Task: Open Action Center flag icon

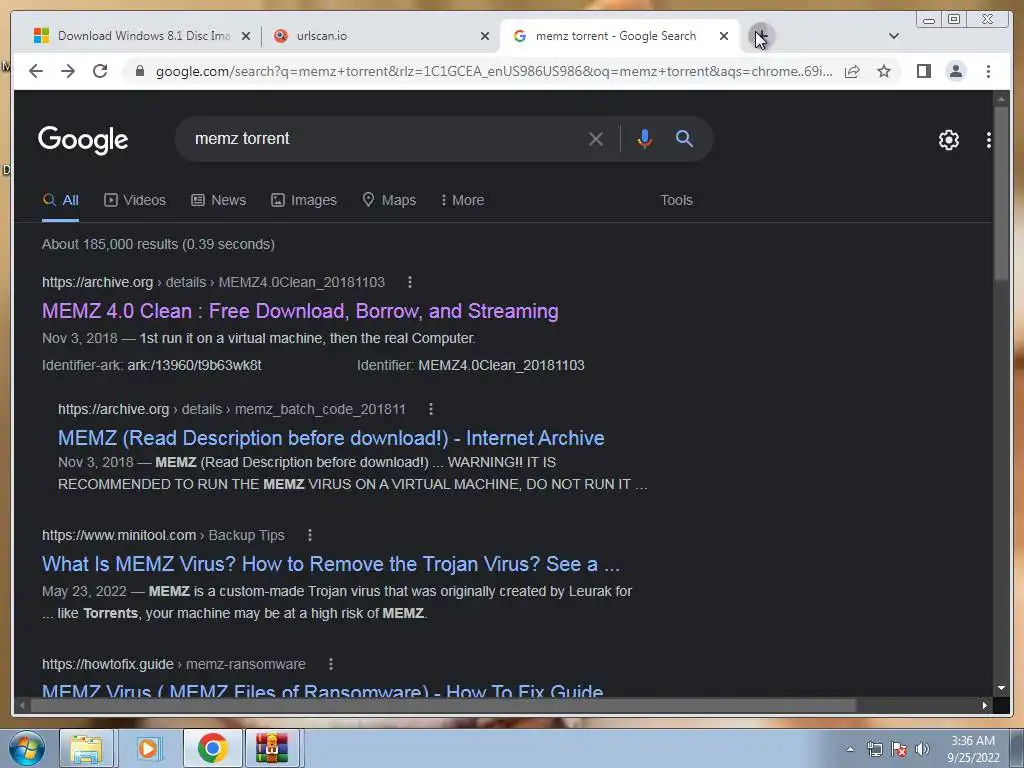Action: [899, 749]
